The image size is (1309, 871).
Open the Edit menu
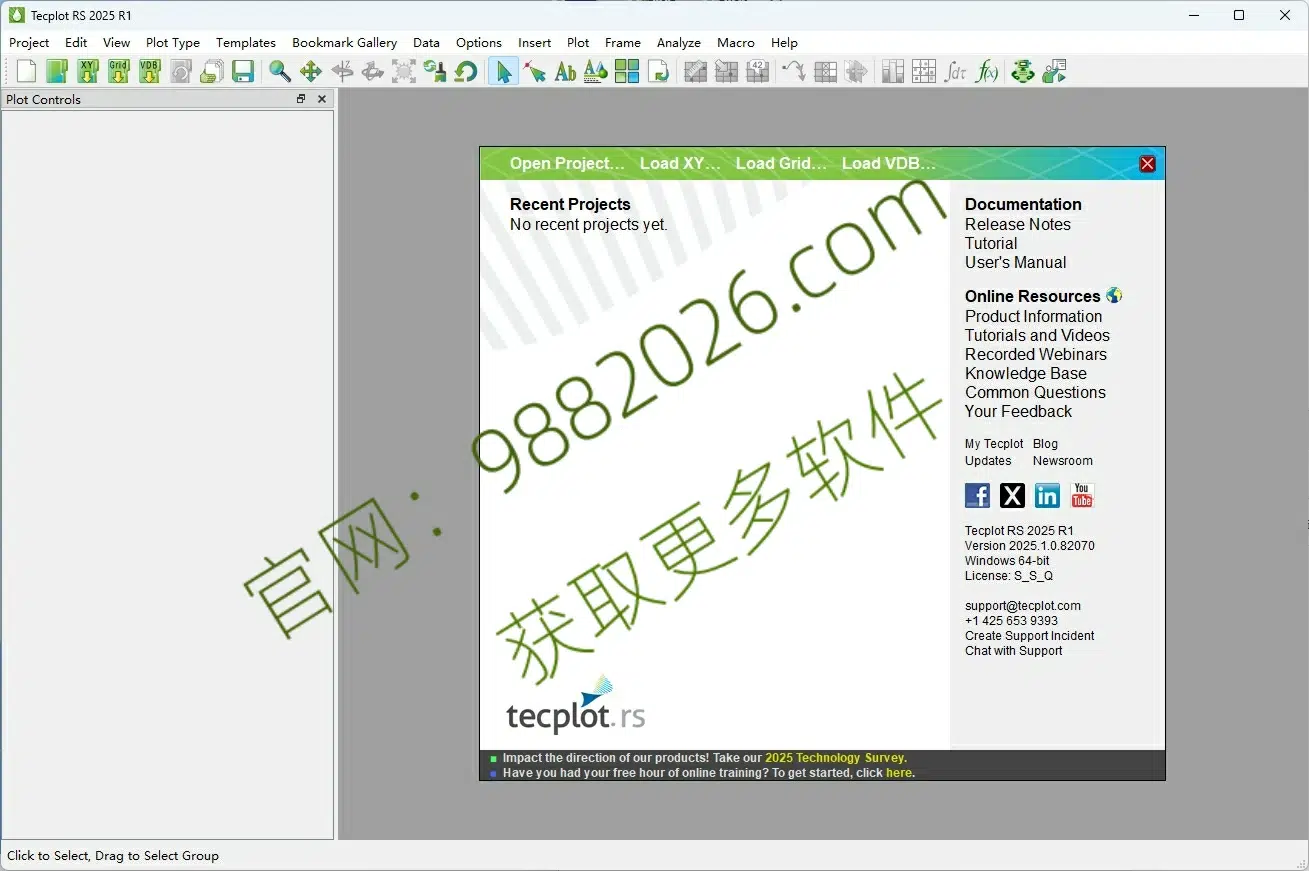(76, 43)
